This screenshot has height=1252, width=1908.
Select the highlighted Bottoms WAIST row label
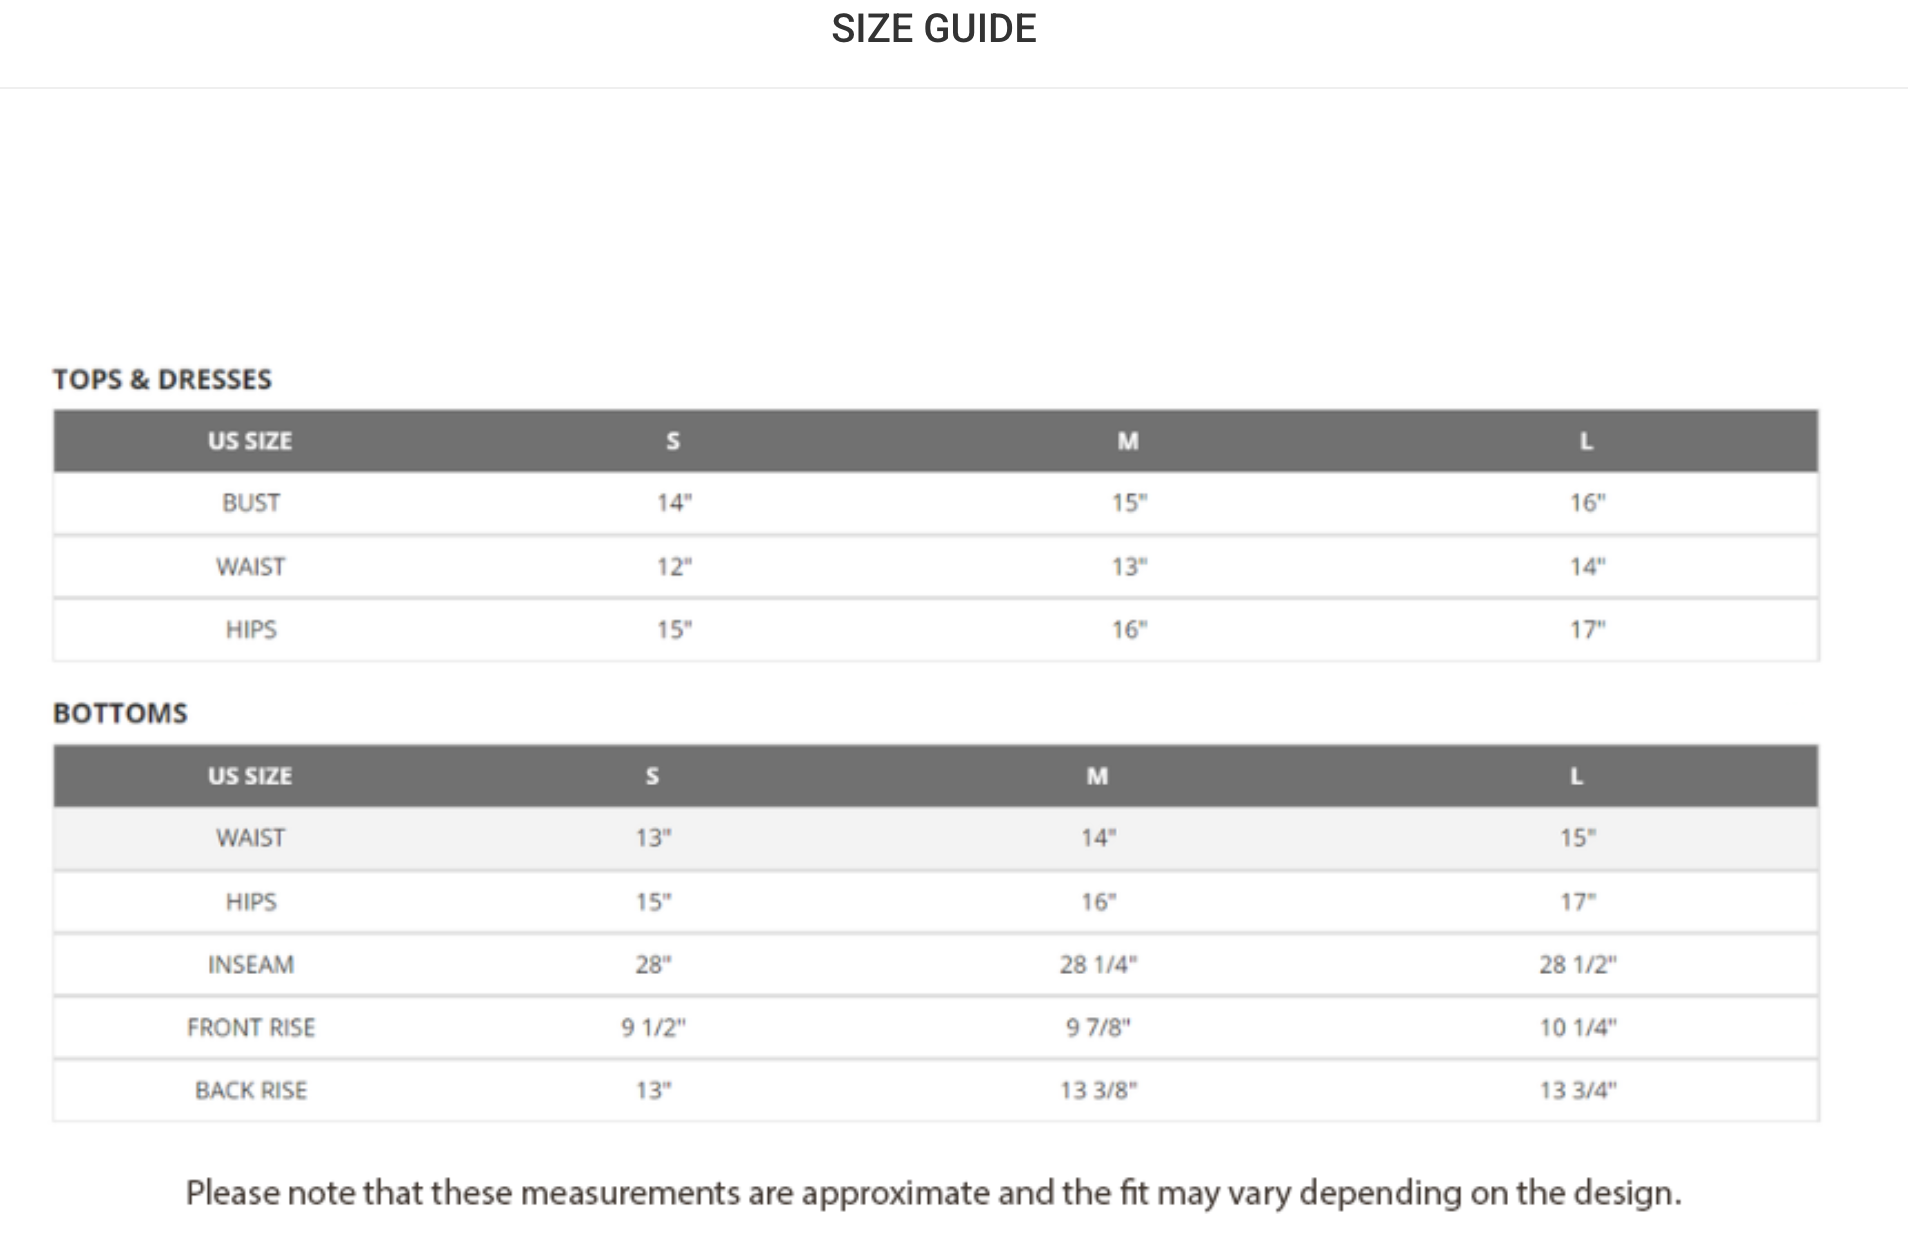click(x=251, y=838)
